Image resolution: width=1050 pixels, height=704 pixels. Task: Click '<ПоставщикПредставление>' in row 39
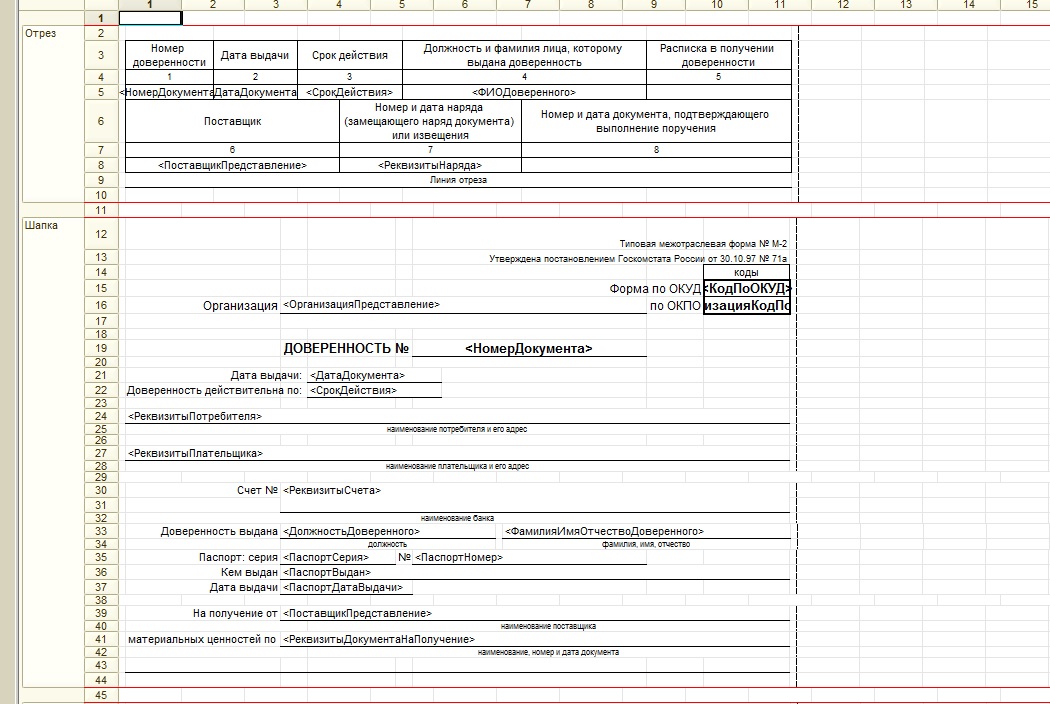358,614
